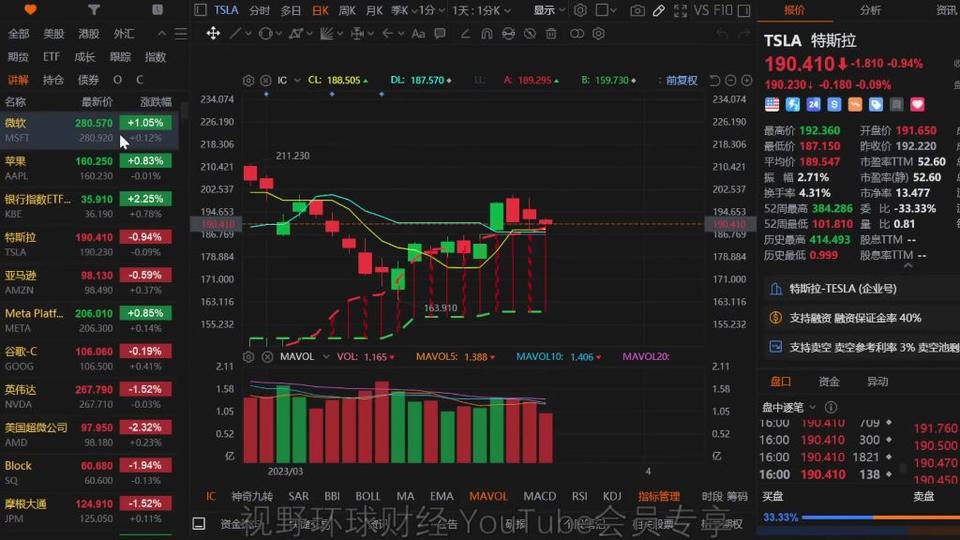Open the 1天:1分K dropdown
The height and width of the screenshot is (540, 960).
(480, 10)
